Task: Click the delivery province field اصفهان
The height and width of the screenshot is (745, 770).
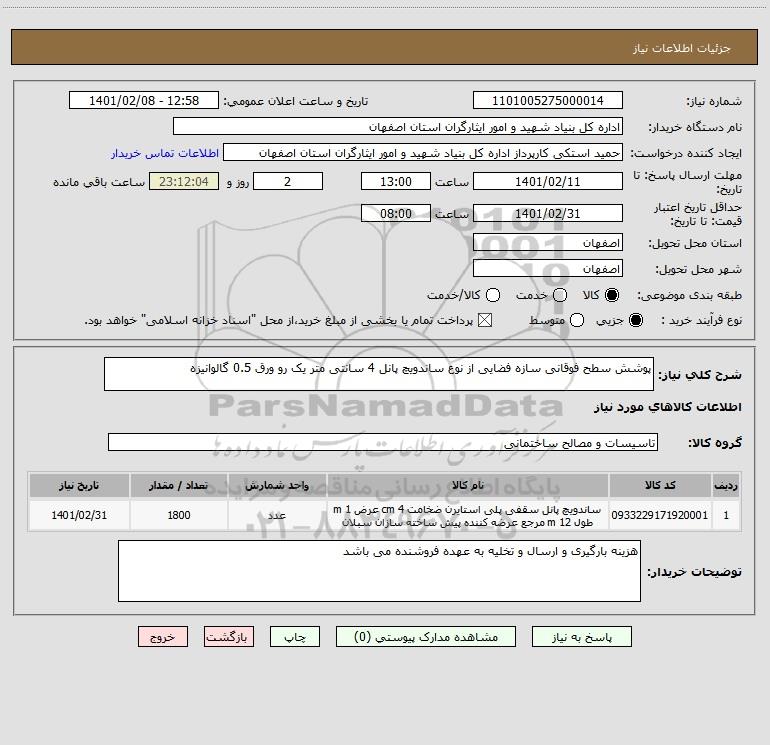Action: (x=548, y=243)
